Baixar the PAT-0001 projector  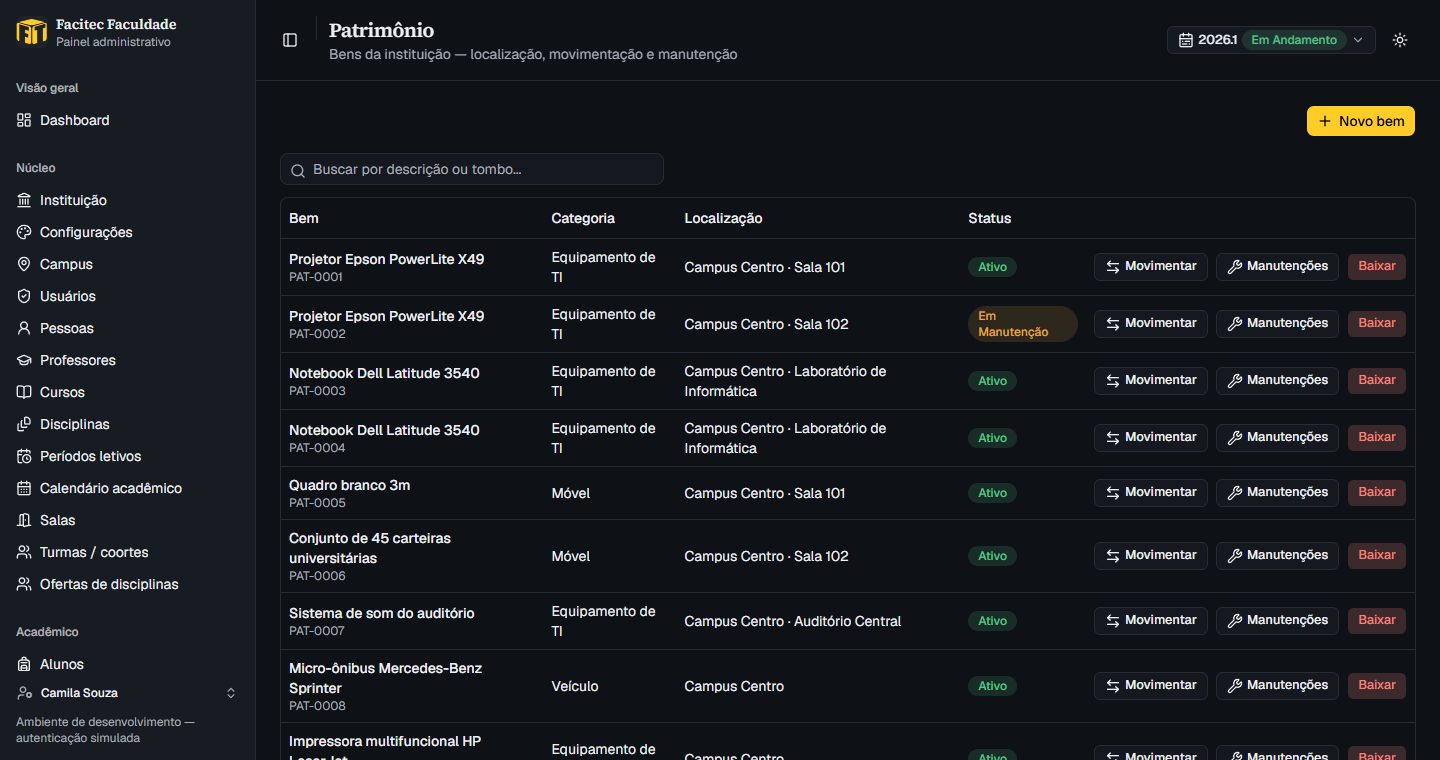point(1377,266)
